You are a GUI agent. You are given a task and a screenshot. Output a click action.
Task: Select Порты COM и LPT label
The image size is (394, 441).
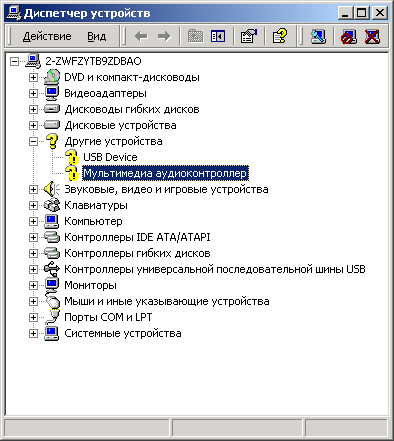coord(108,317)
